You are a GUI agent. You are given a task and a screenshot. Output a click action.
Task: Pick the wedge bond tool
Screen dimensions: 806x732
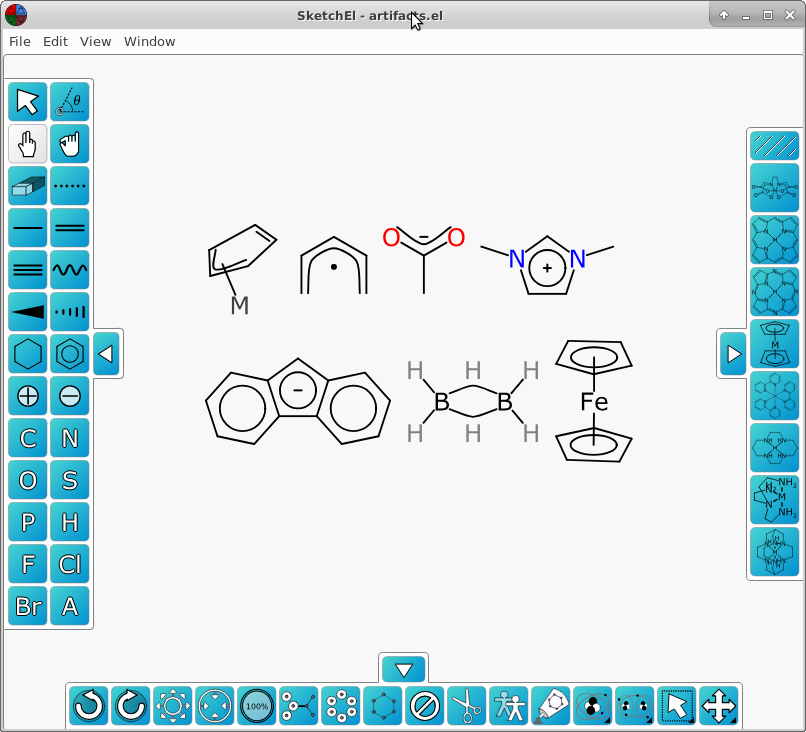[28, 312]
